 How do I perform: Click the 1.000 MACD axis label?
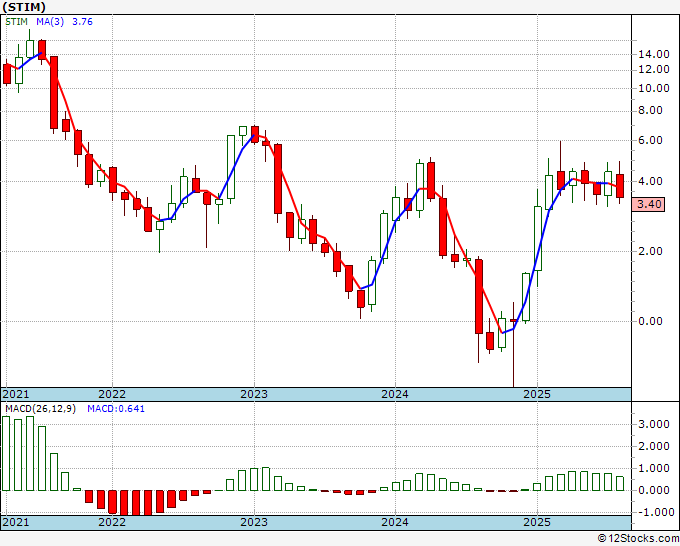pyautogui.click(x=654, y=469)
